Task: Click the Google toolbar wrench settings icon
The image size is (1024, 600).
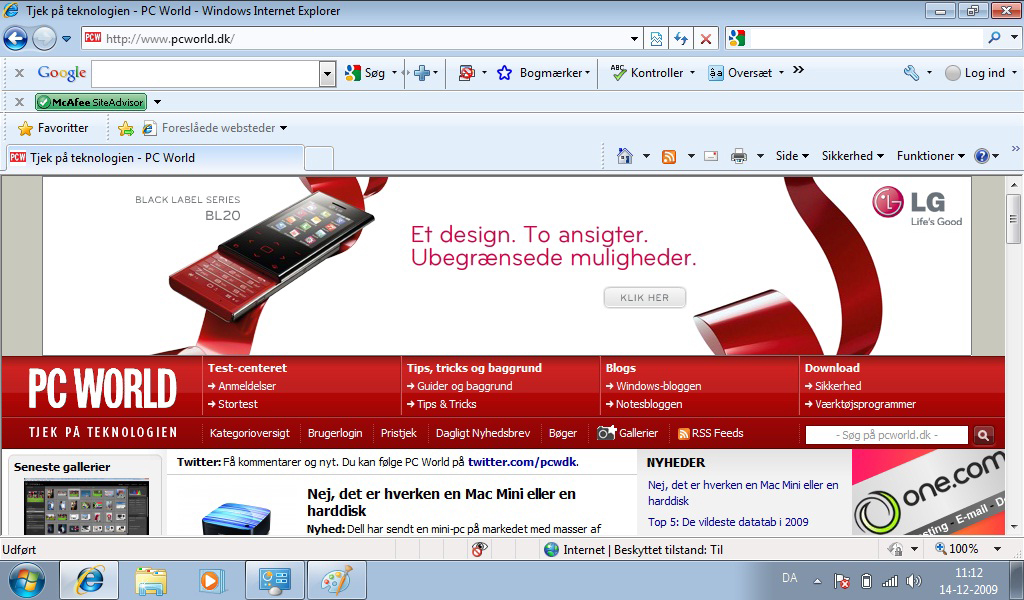Action: tap(910, 73)
